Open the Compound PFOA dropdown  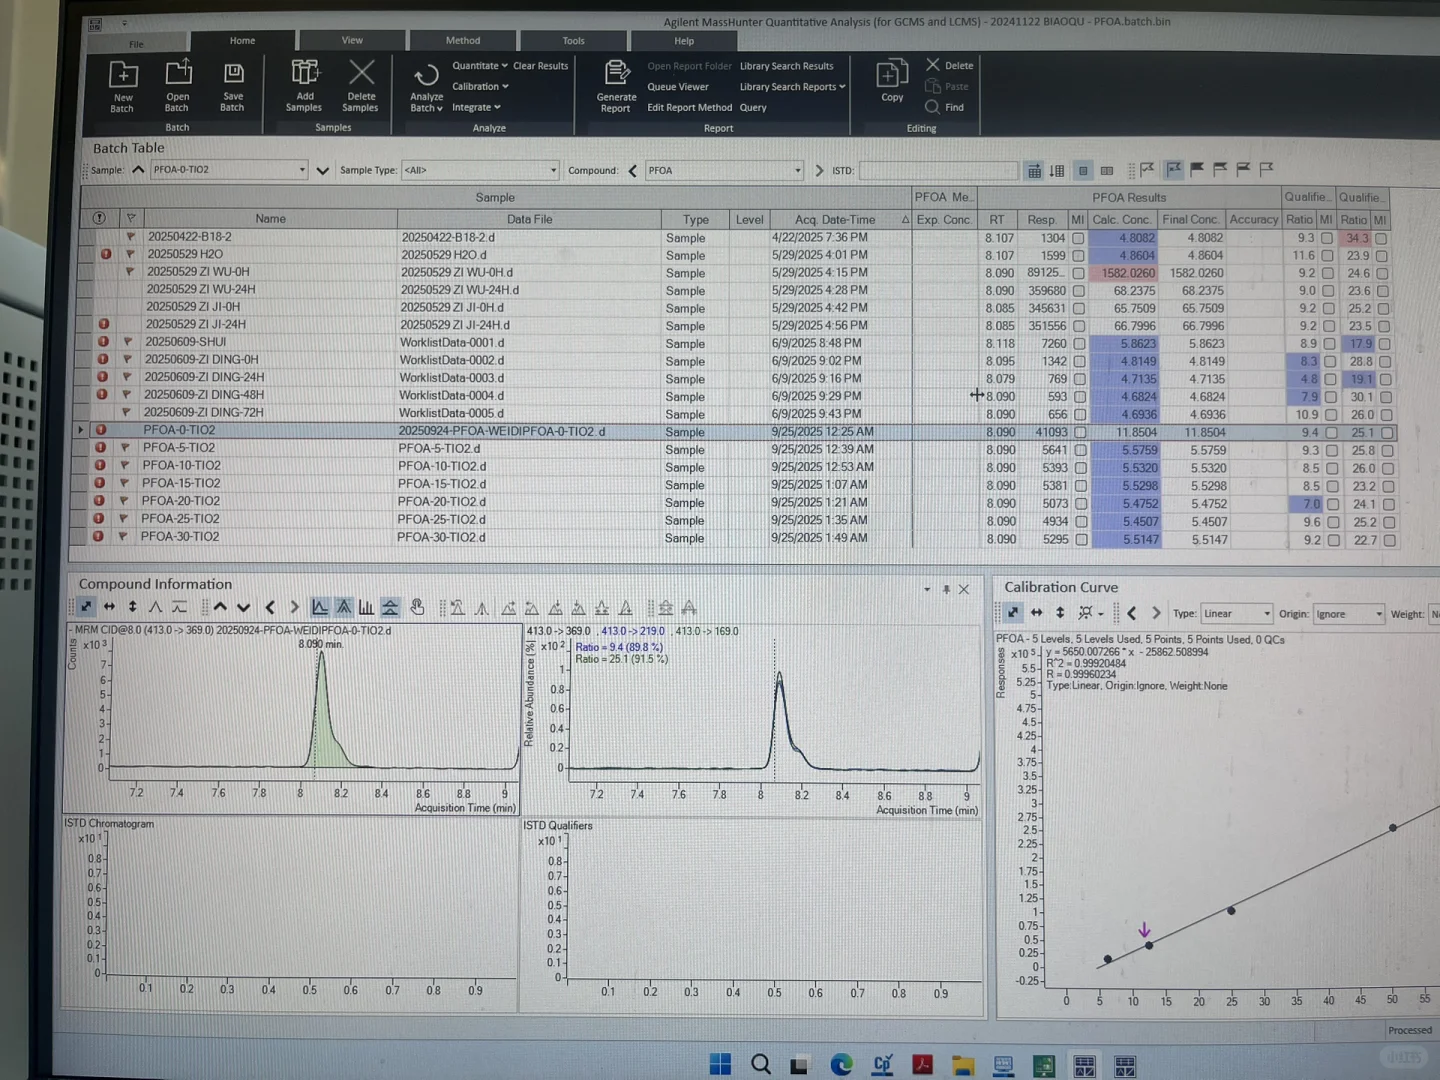point(797,171)
